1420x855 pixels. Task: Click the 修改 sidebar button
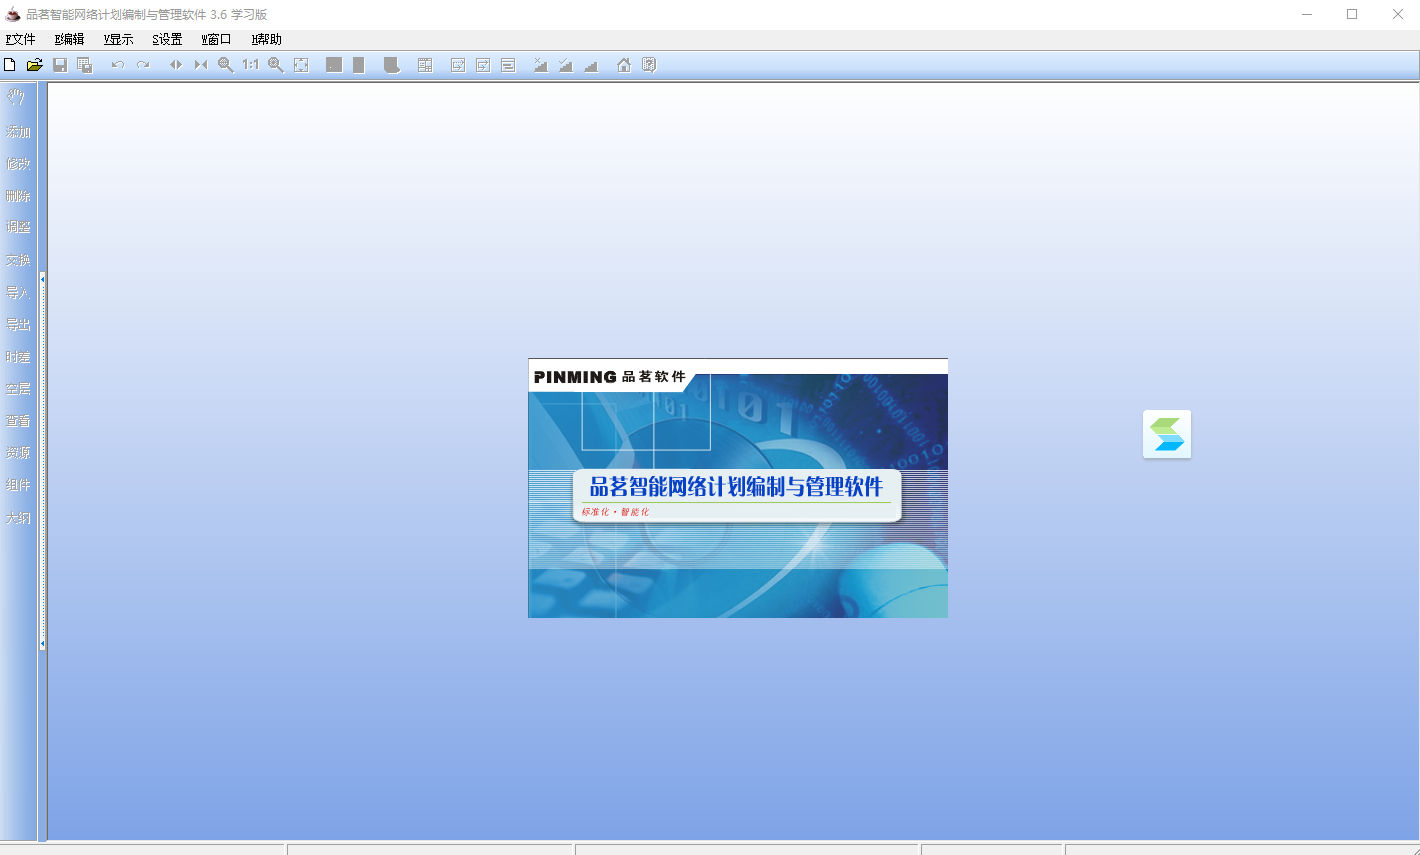tap(18, 163)
